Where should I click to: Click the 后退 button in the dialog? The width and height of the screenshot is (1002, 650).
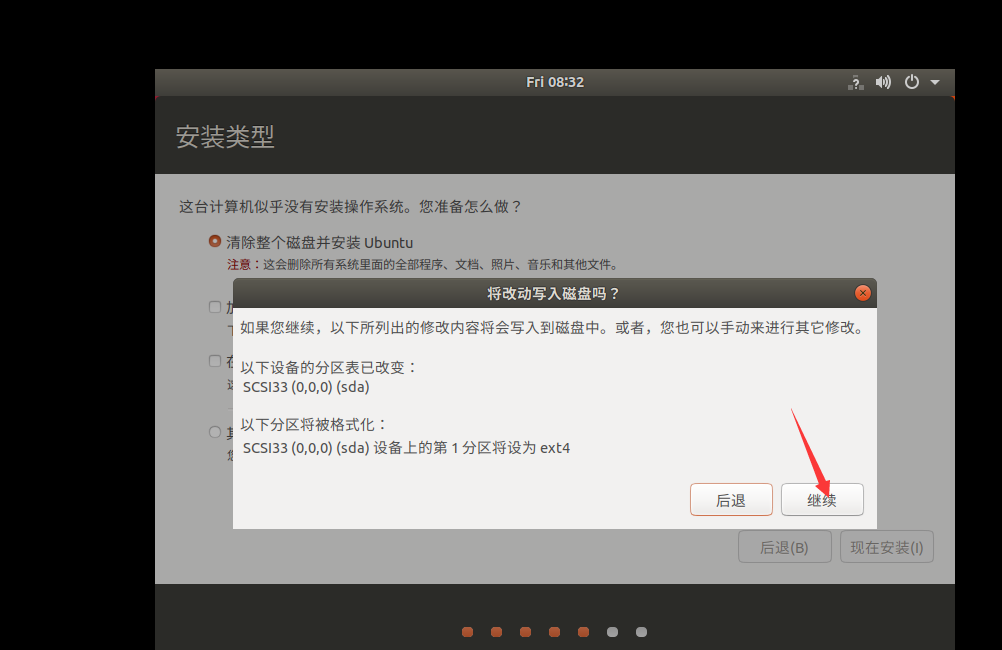tap(731, 500)
